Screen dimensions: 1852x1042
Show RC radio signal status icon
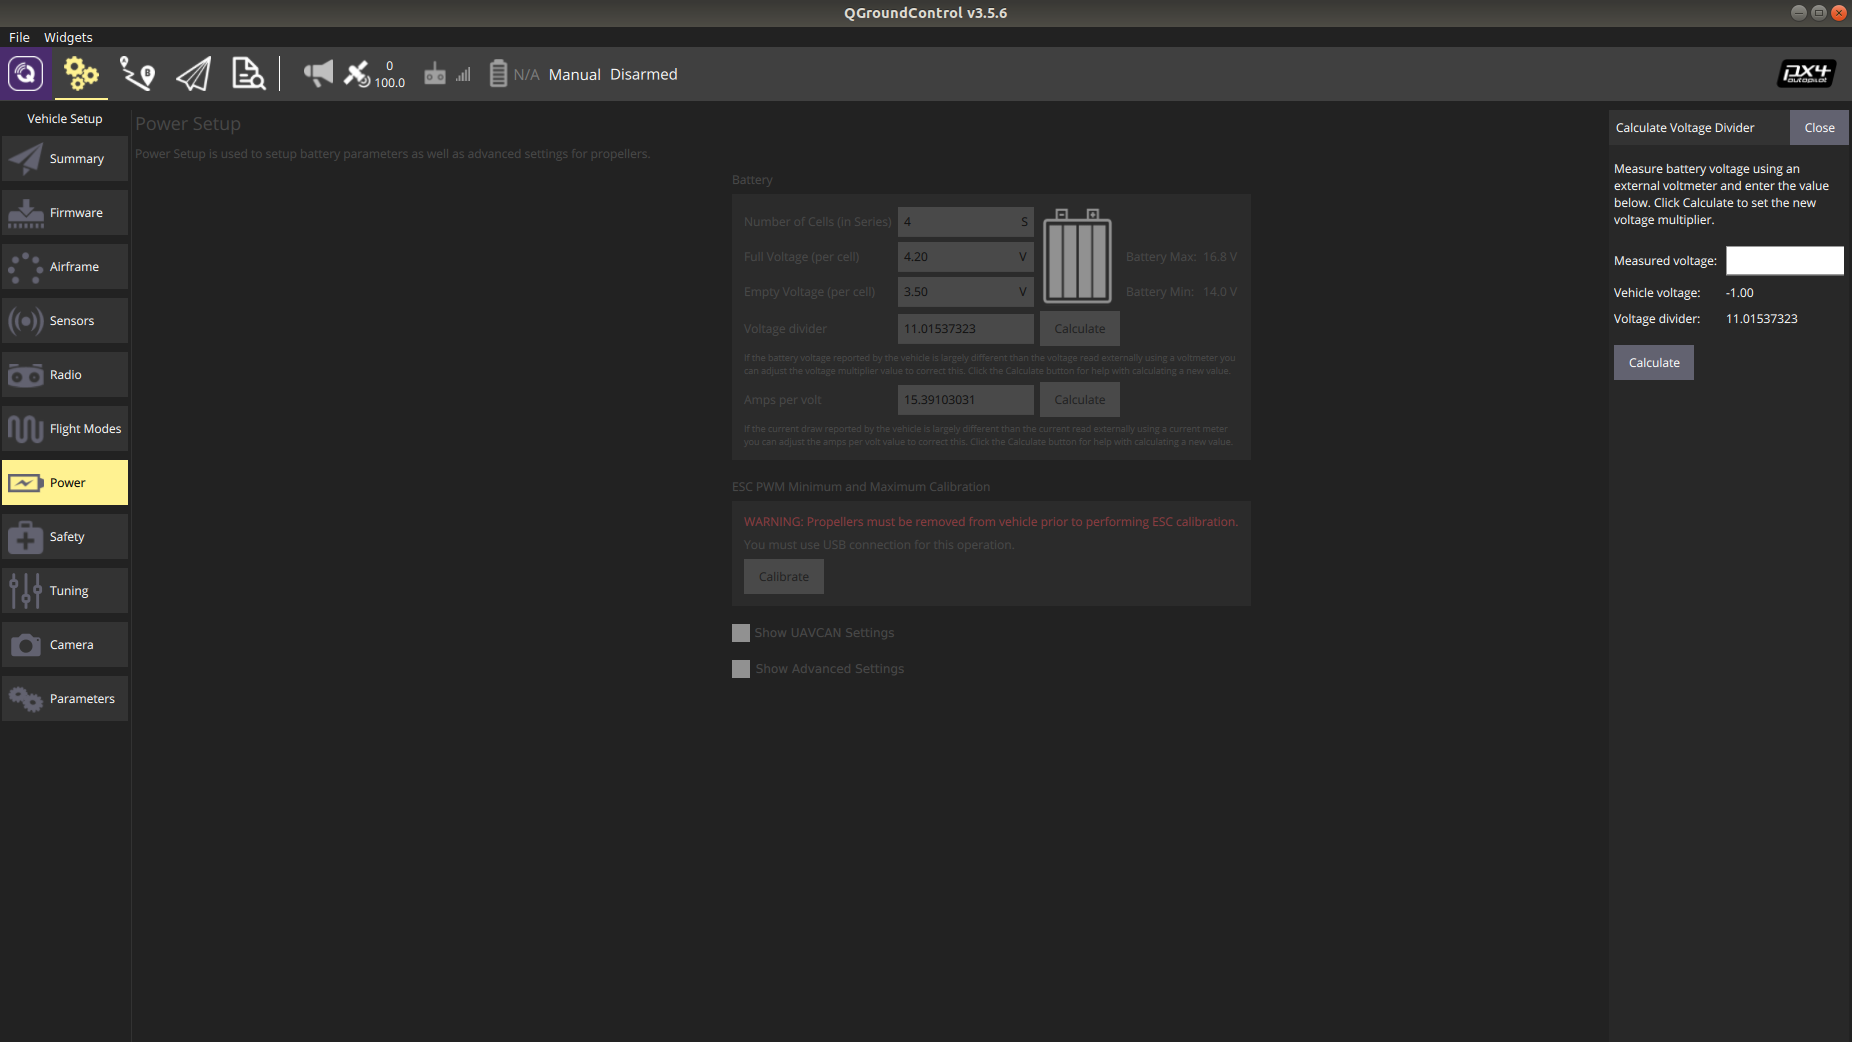click(435, 74)
